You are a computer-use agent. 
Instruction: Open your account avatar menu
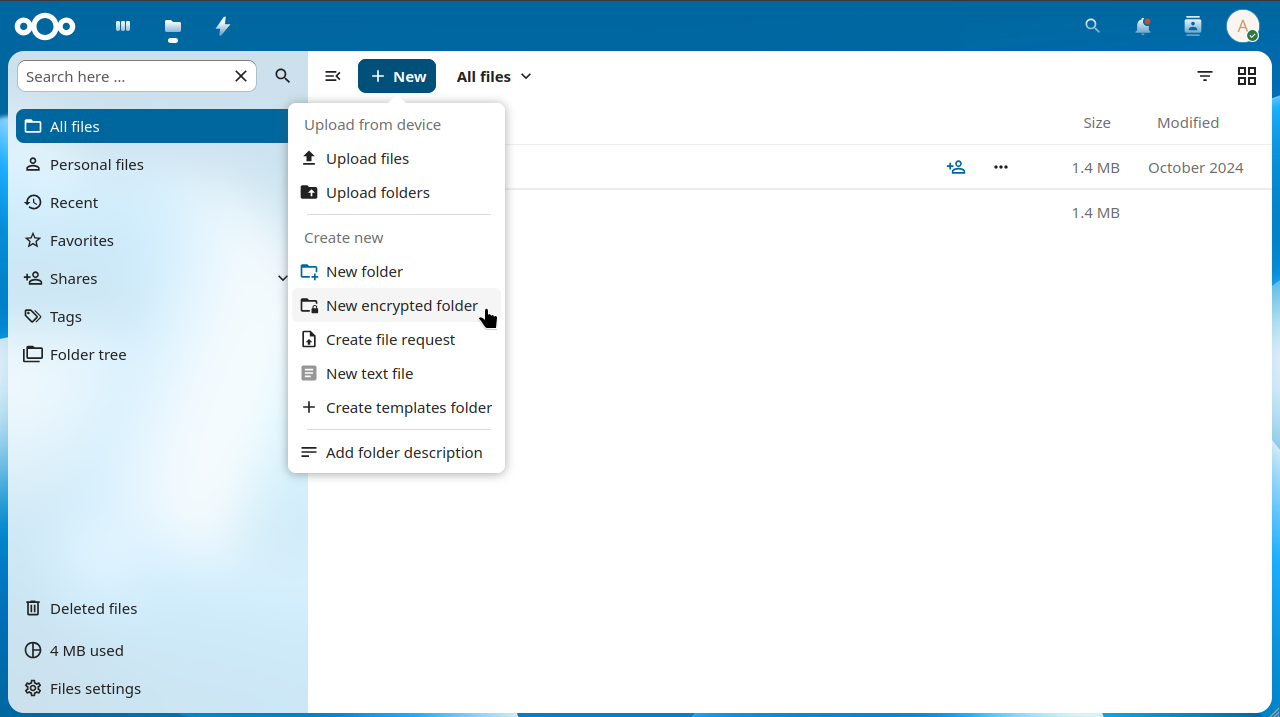[x=1243, y=26]
